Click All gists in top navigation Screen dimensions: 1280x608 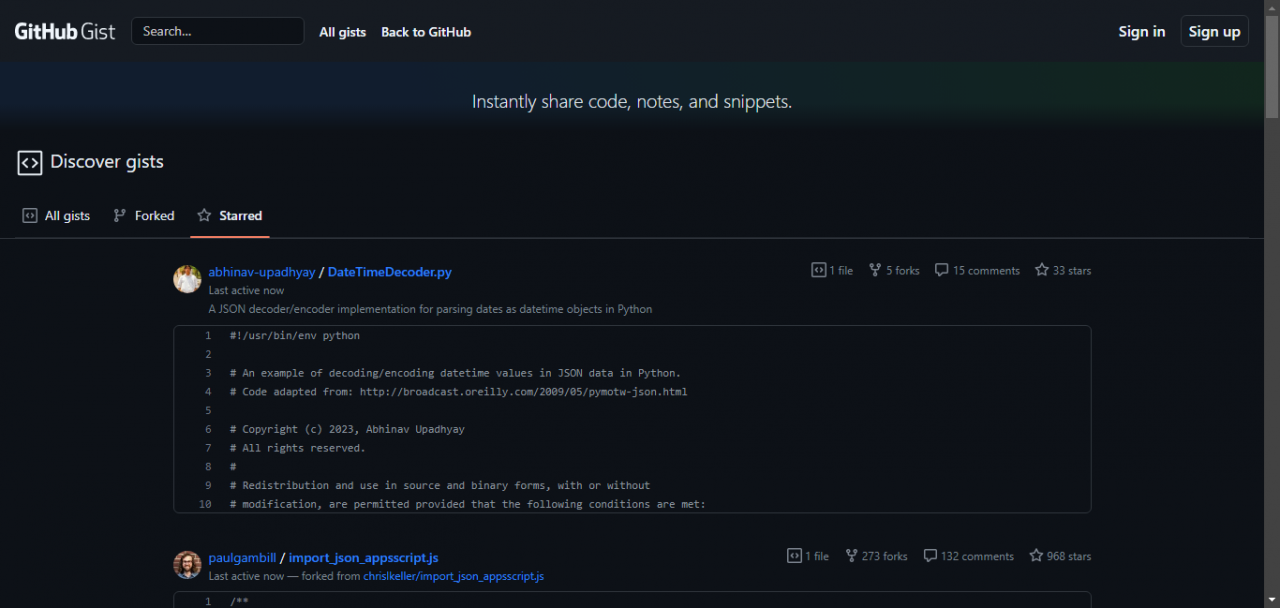click(x=342, y=32)
